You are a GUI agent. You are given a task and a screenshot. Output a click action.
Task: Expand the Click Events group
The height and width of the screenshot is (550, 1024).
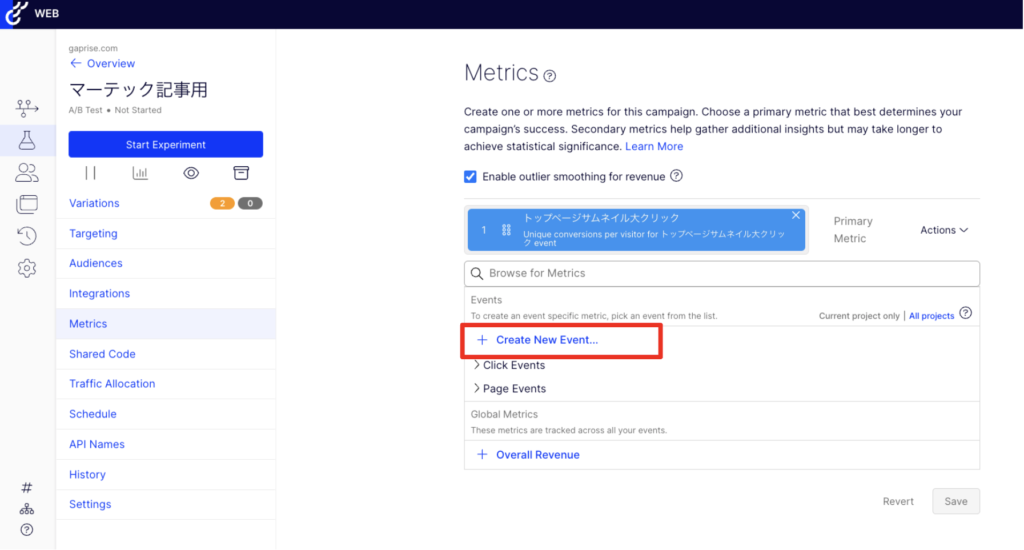(508, 365)
